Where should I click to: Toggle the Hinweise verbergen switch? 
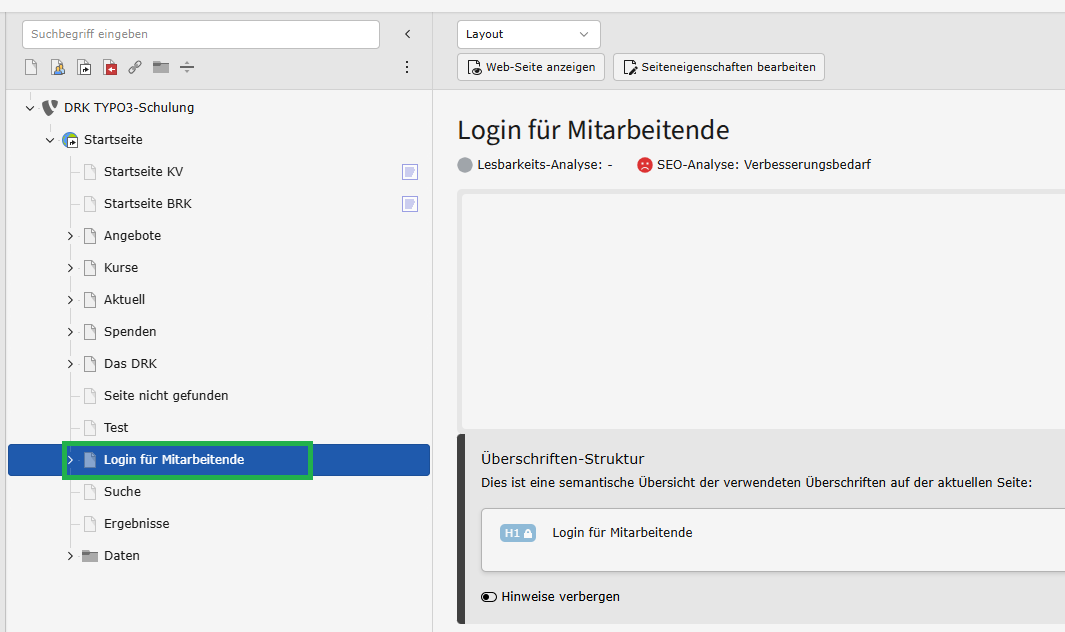(x=489, y=597)
